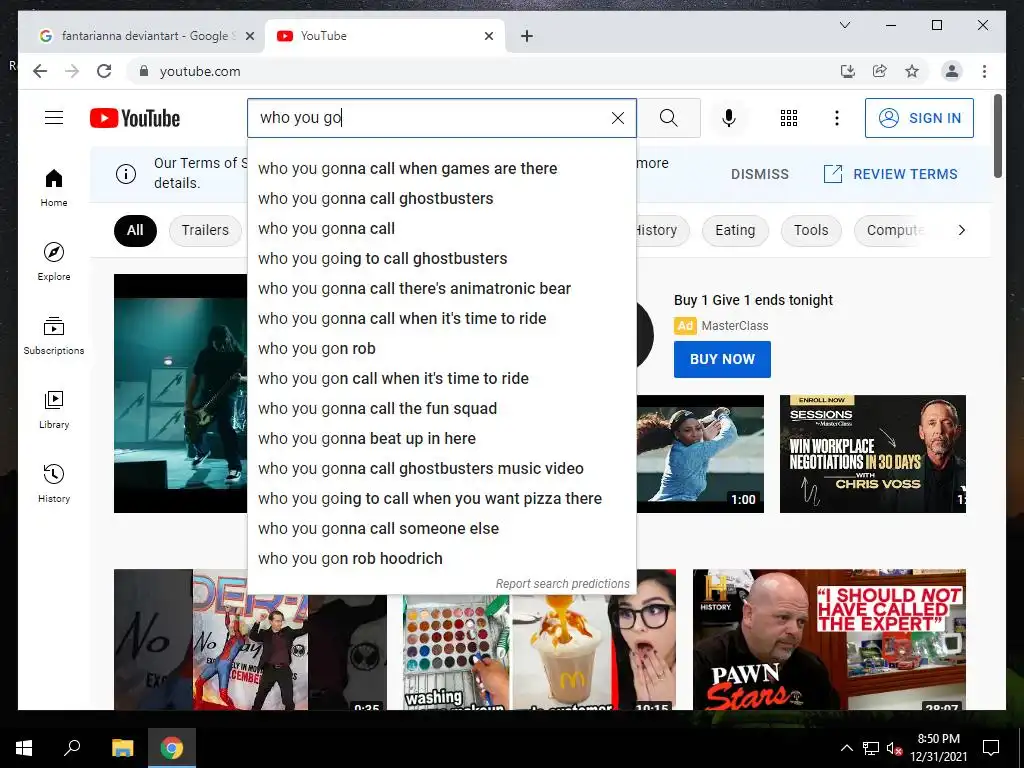The width and height of the screenshot is (1024, 768).
Task: Click the install app icon in address bar
Action: click(848, 71)
